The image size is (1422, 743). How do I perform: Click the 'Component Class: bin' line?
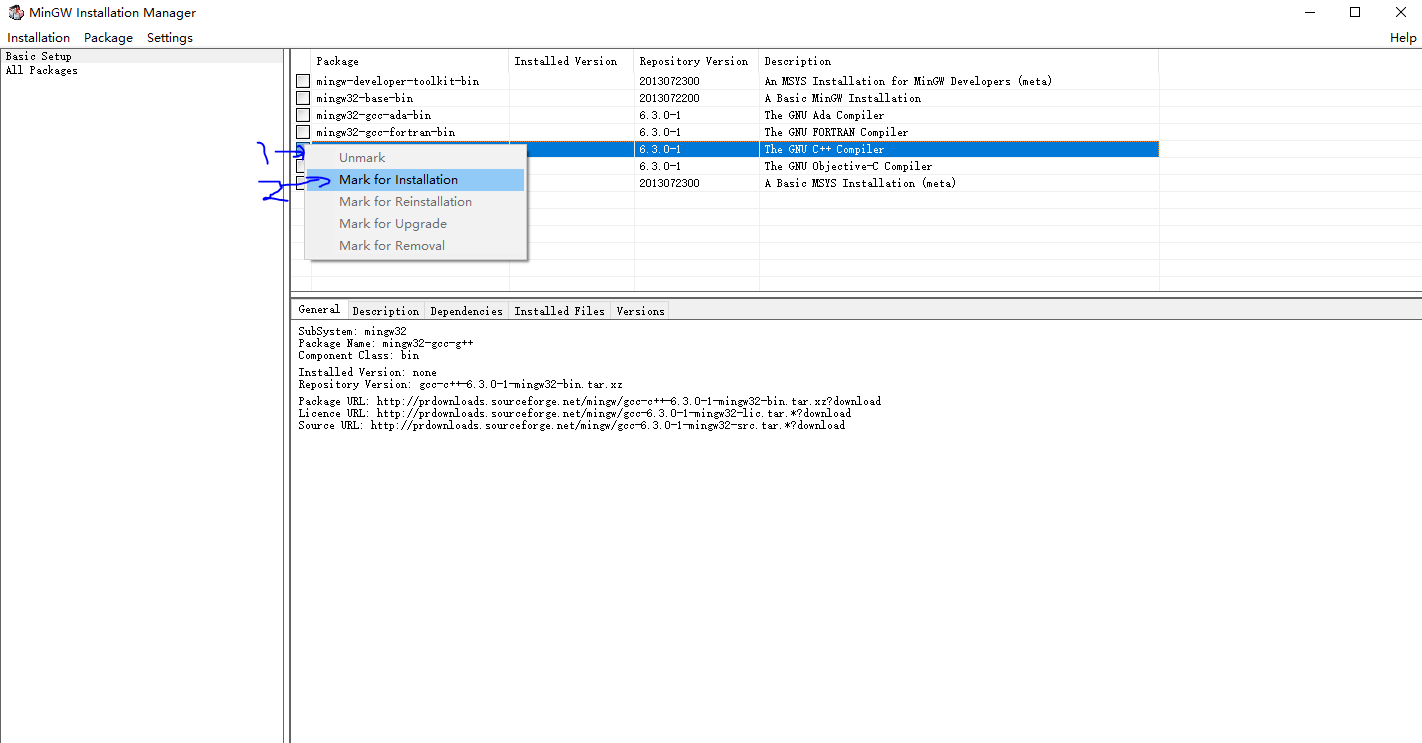[358, 355]
